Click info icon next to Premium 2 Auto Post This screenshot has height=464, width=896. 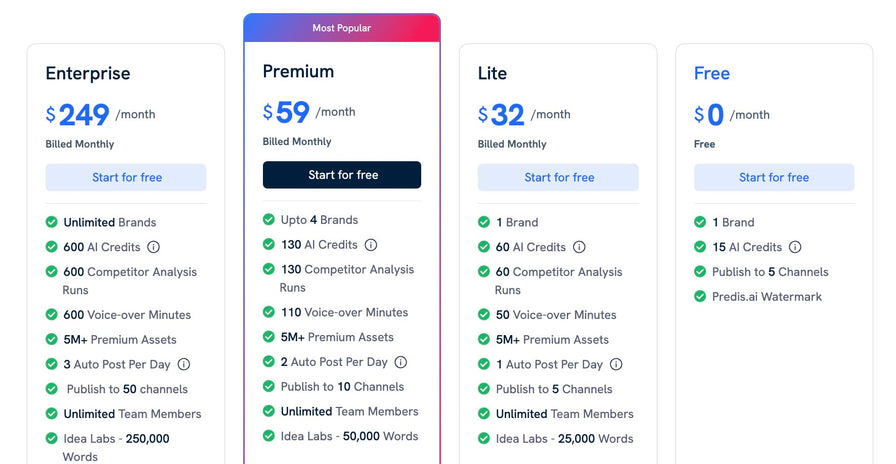coord(401,362)
